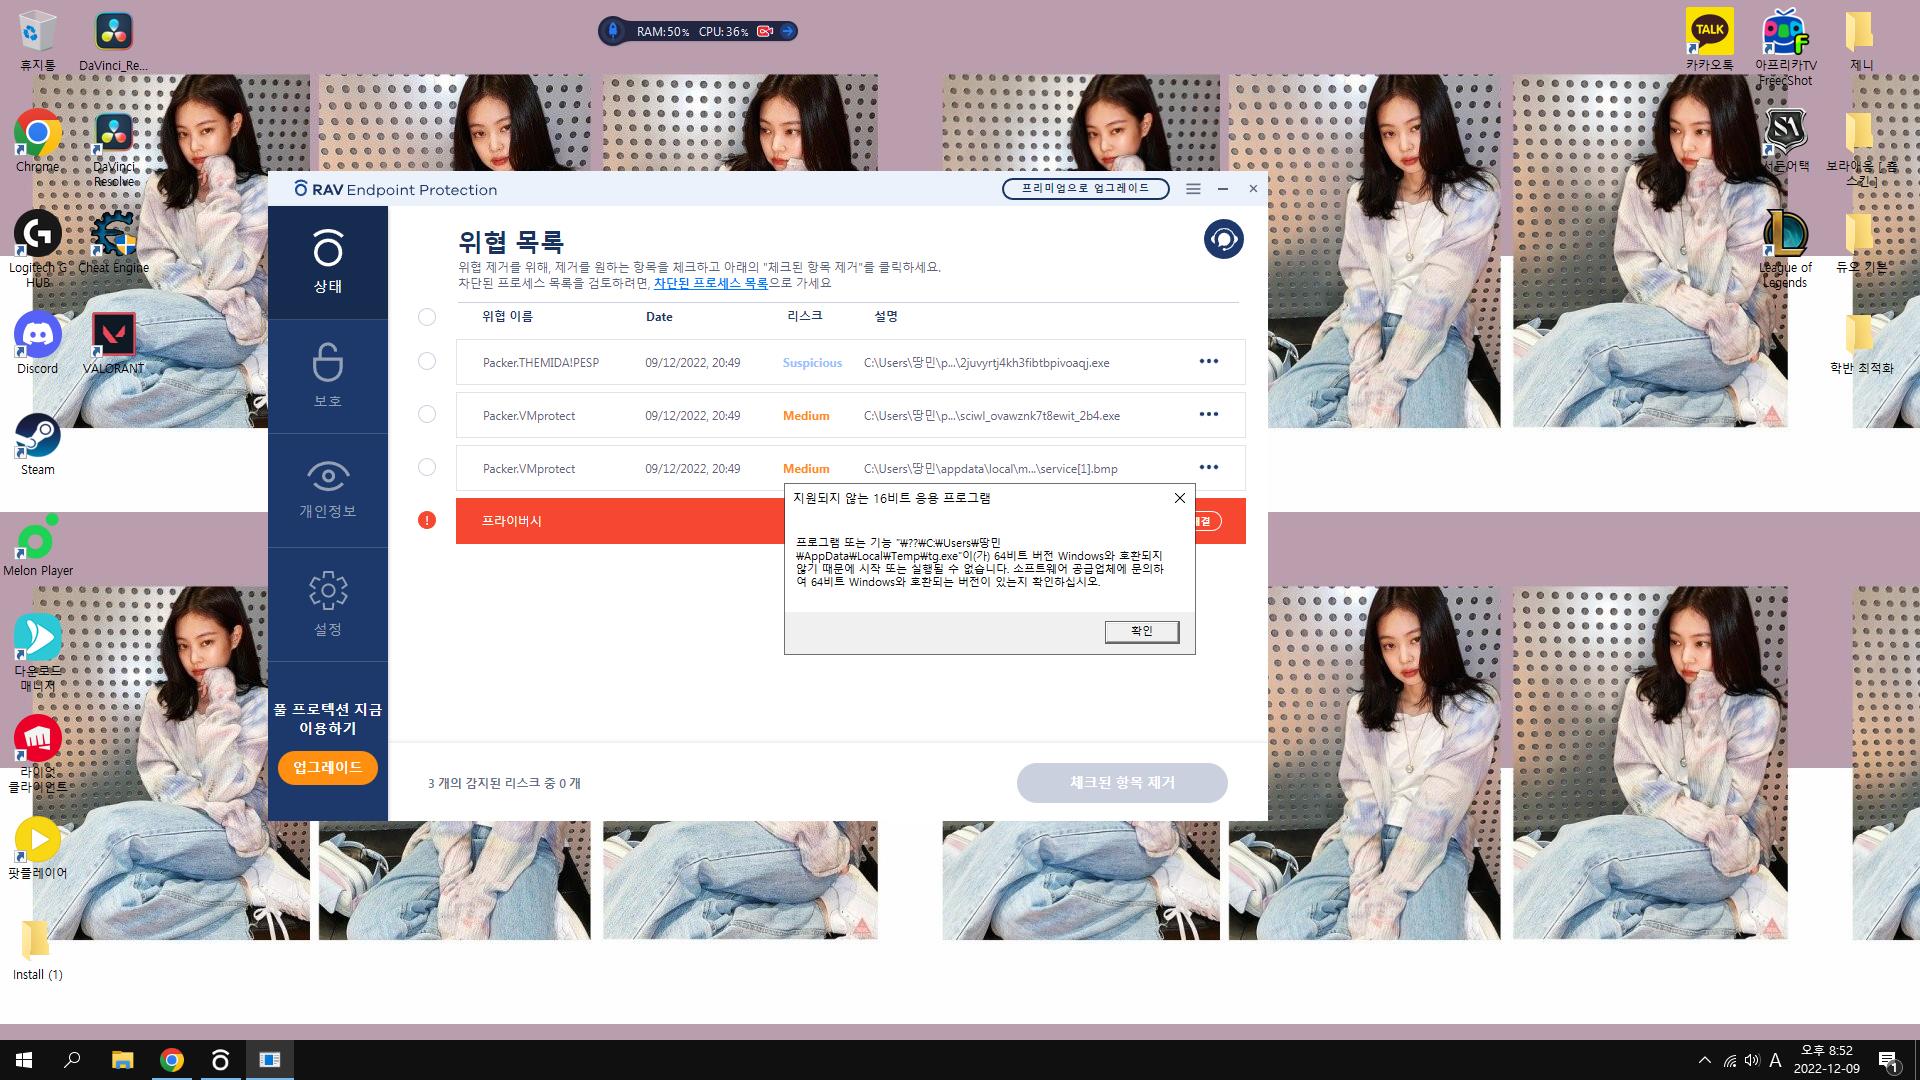The height and width of the screenshot is (1080, 1920).
Task: Toggle select-all circle in threat list header
Action: click(x=427, y=317)
